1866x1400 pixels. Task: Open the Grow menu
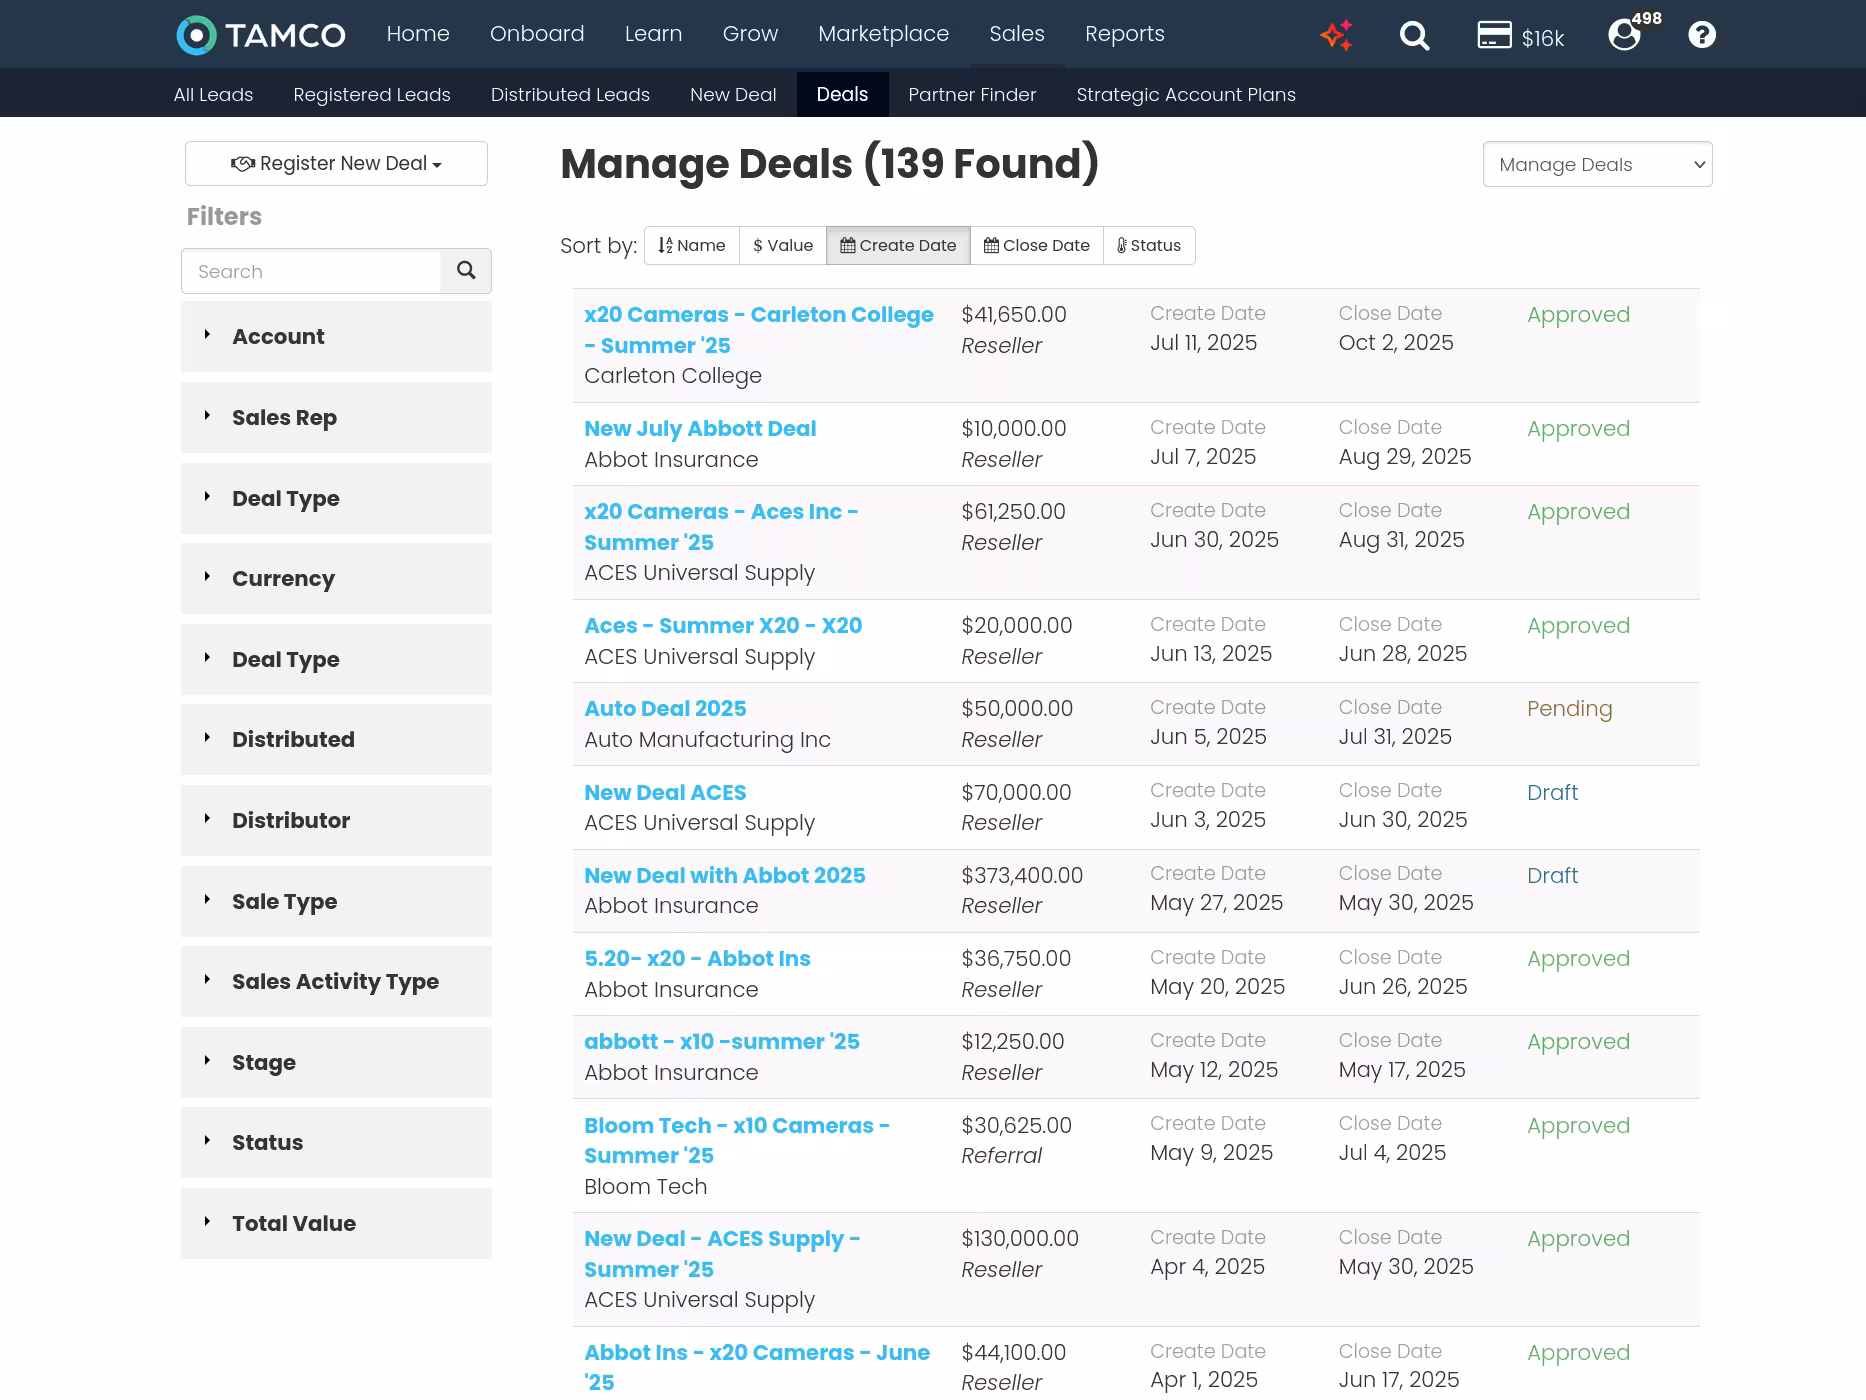pyautogui.click(x=750, y=34)
